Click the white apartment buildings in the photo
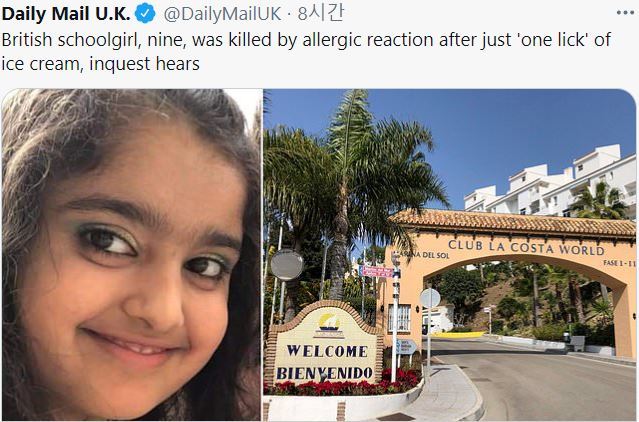Image resolution: width=639 pixels, height=422 pixels. [550, 185]
